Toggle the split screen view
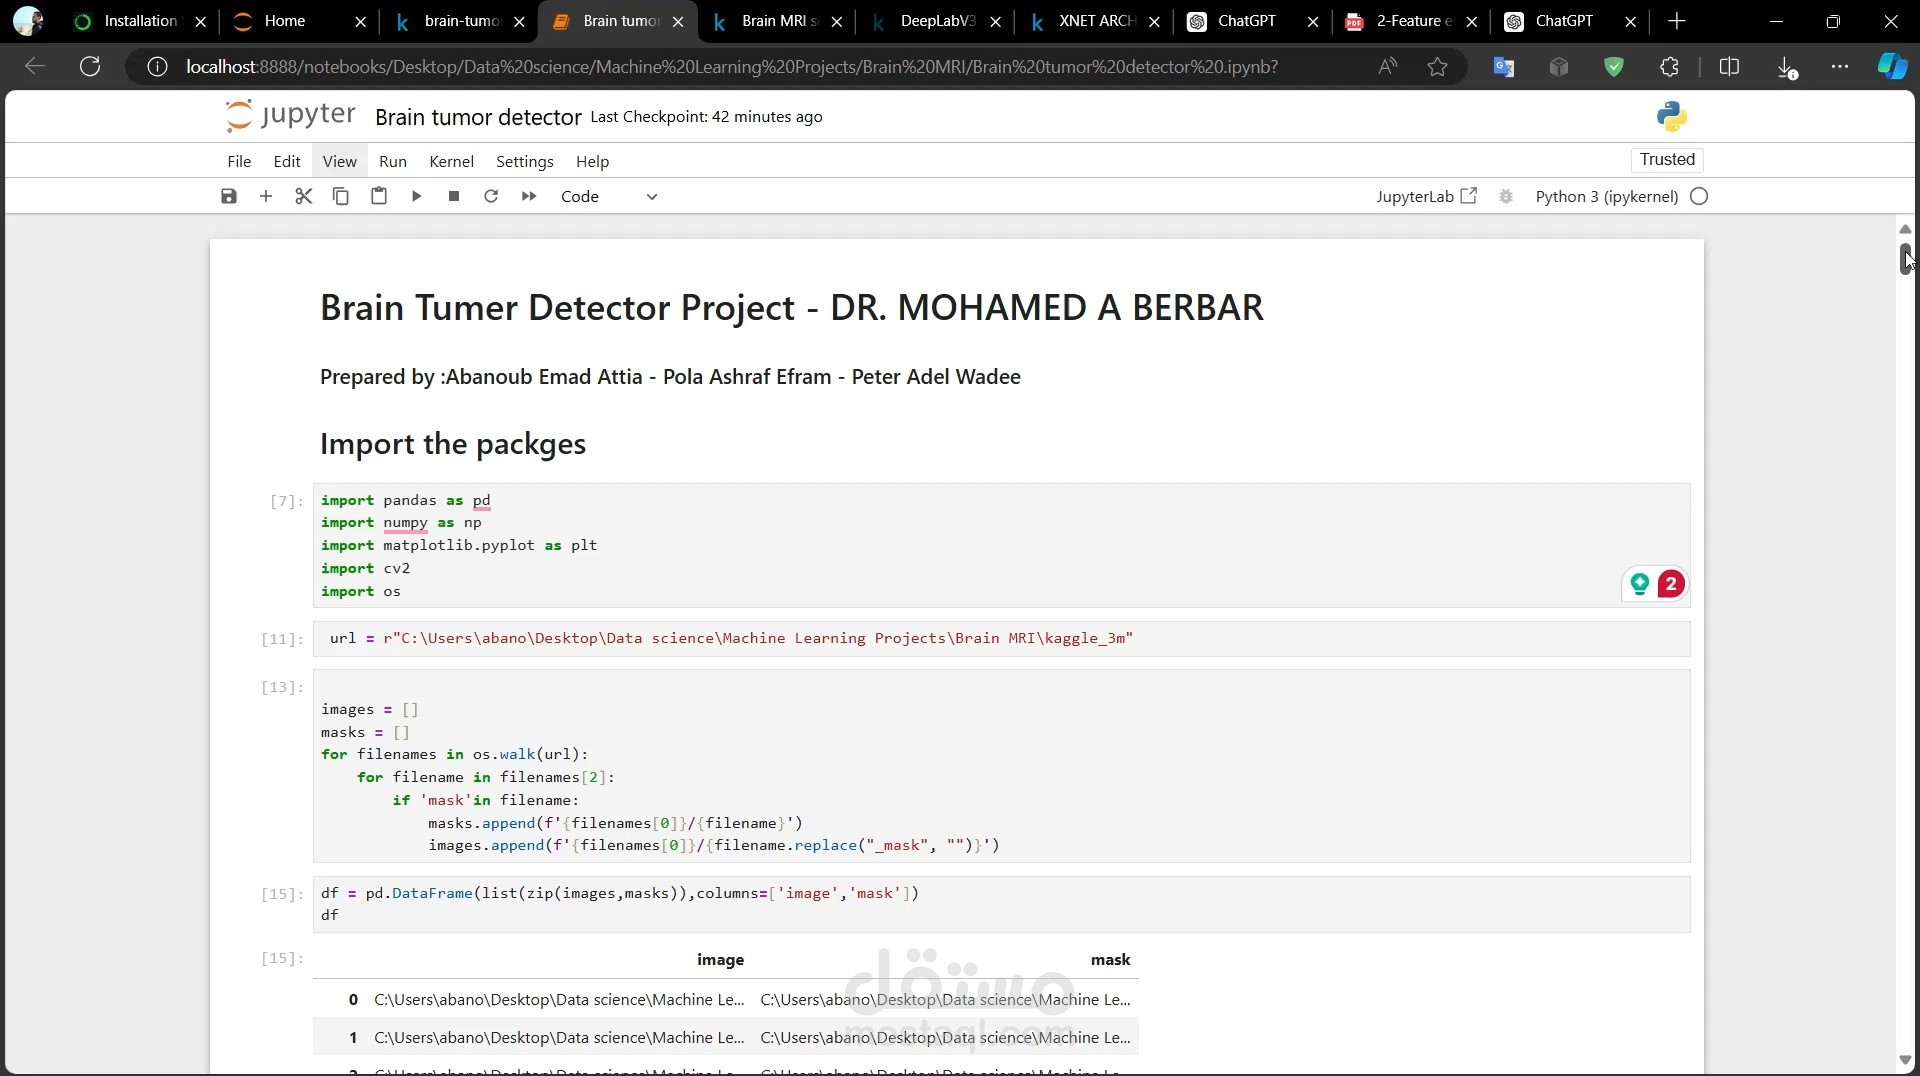Screen dimensions: 1920x1076 click(x=1729, y=67)
